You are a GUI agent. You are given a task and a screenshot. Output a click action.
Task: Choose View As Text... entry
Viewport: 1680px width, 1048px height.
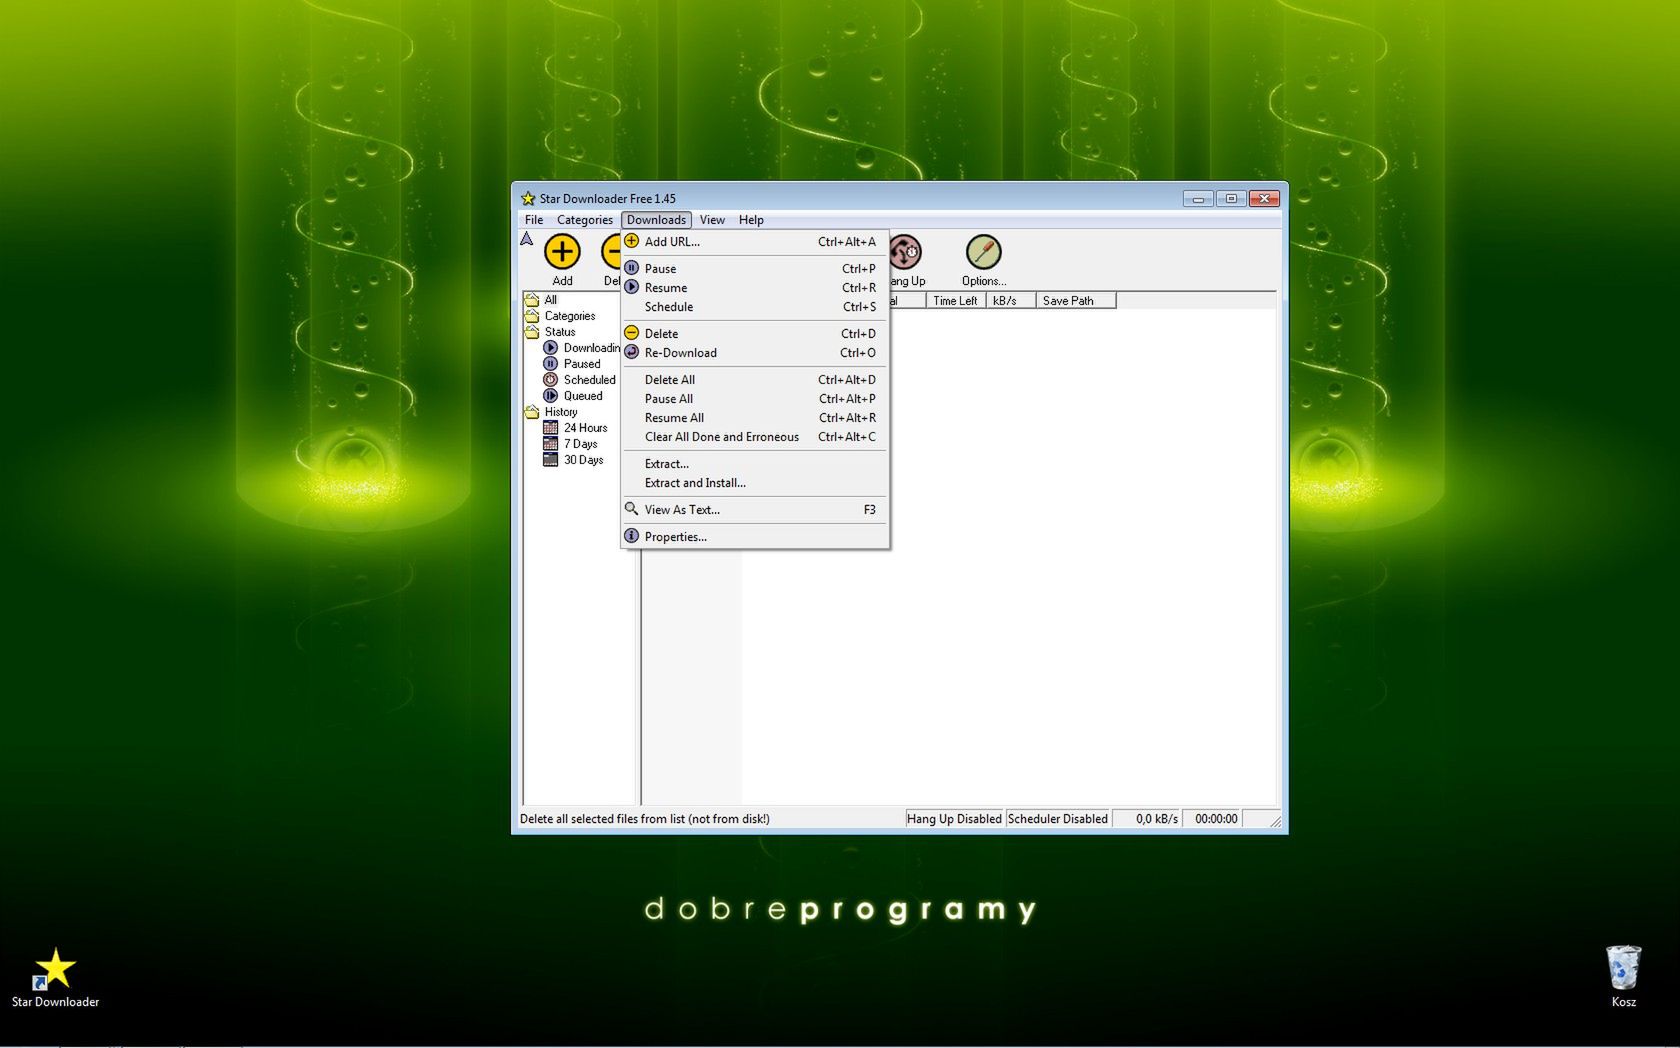pos(755,510)
